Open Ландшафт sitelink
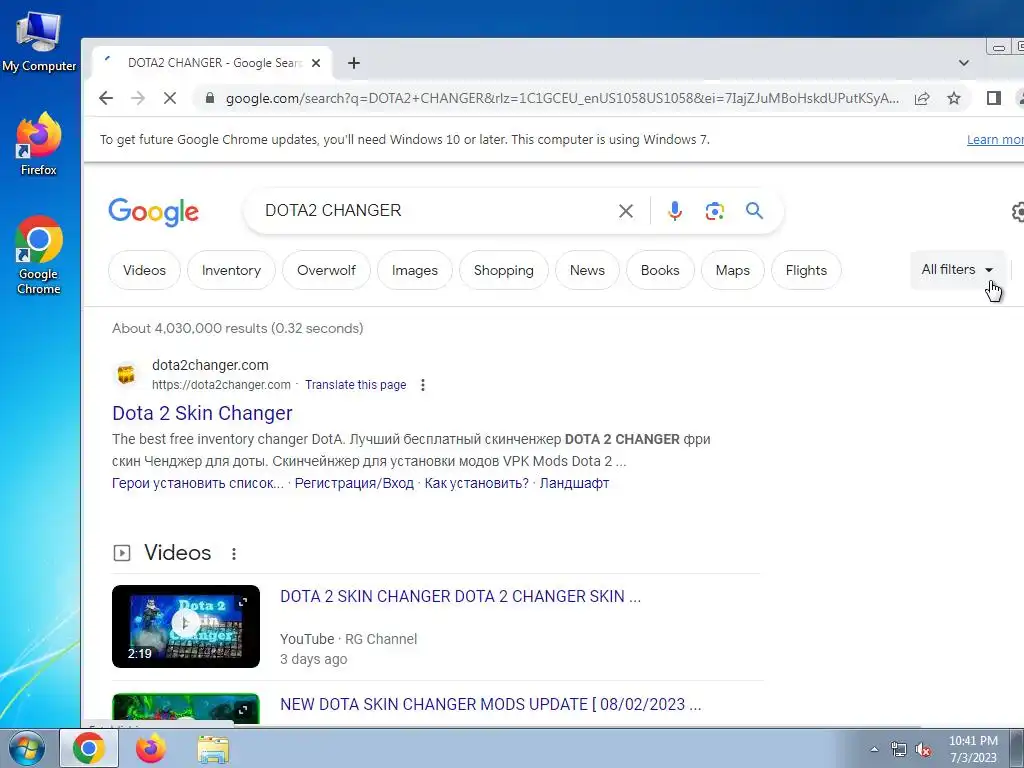1024x768 pixels. pos(574,483)
